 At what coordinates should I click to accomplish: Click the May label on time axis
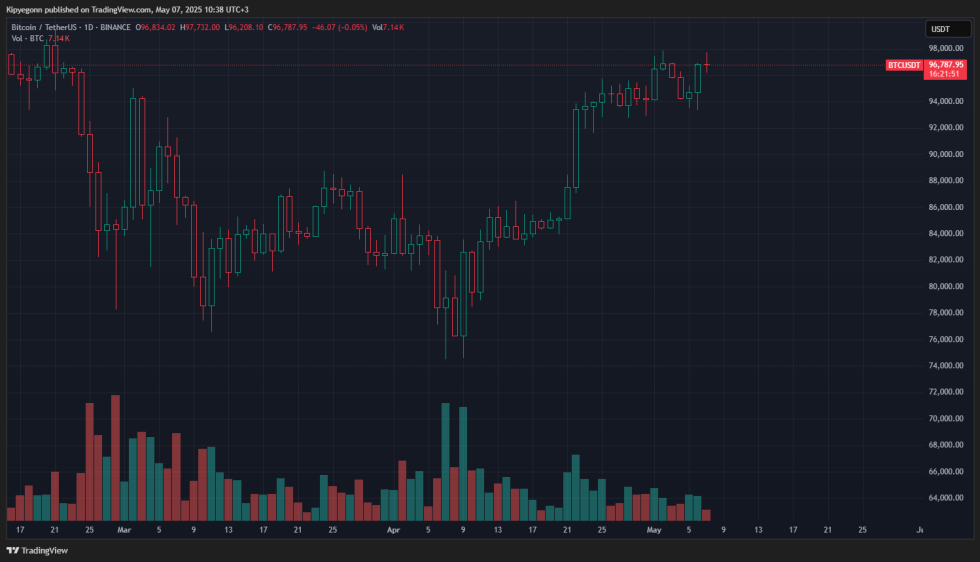click(653, 529)
